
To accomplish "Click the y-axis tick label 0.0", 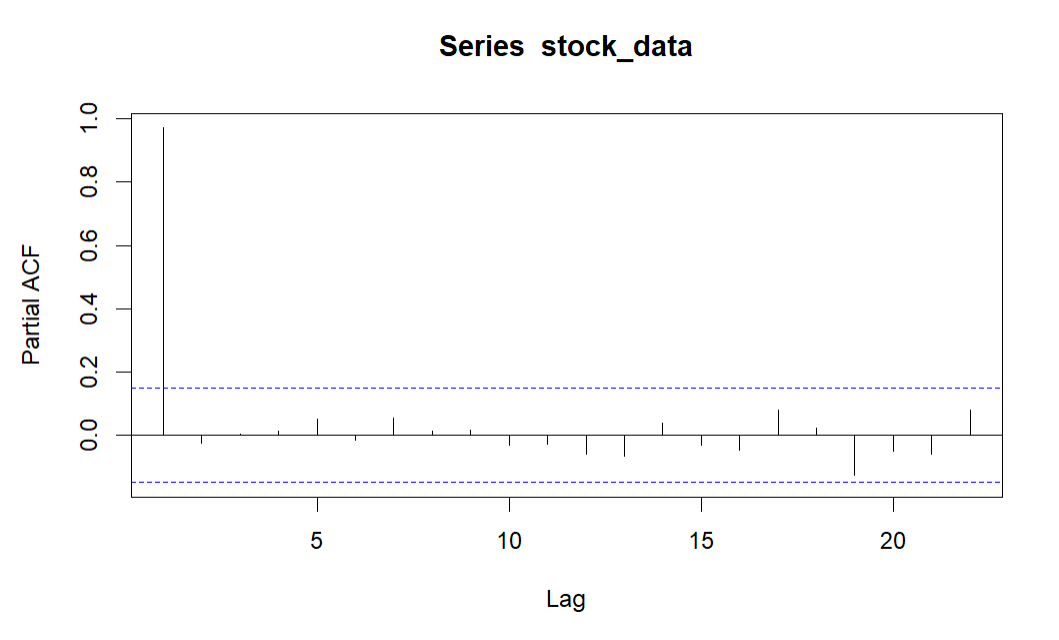I will [89, 435].
